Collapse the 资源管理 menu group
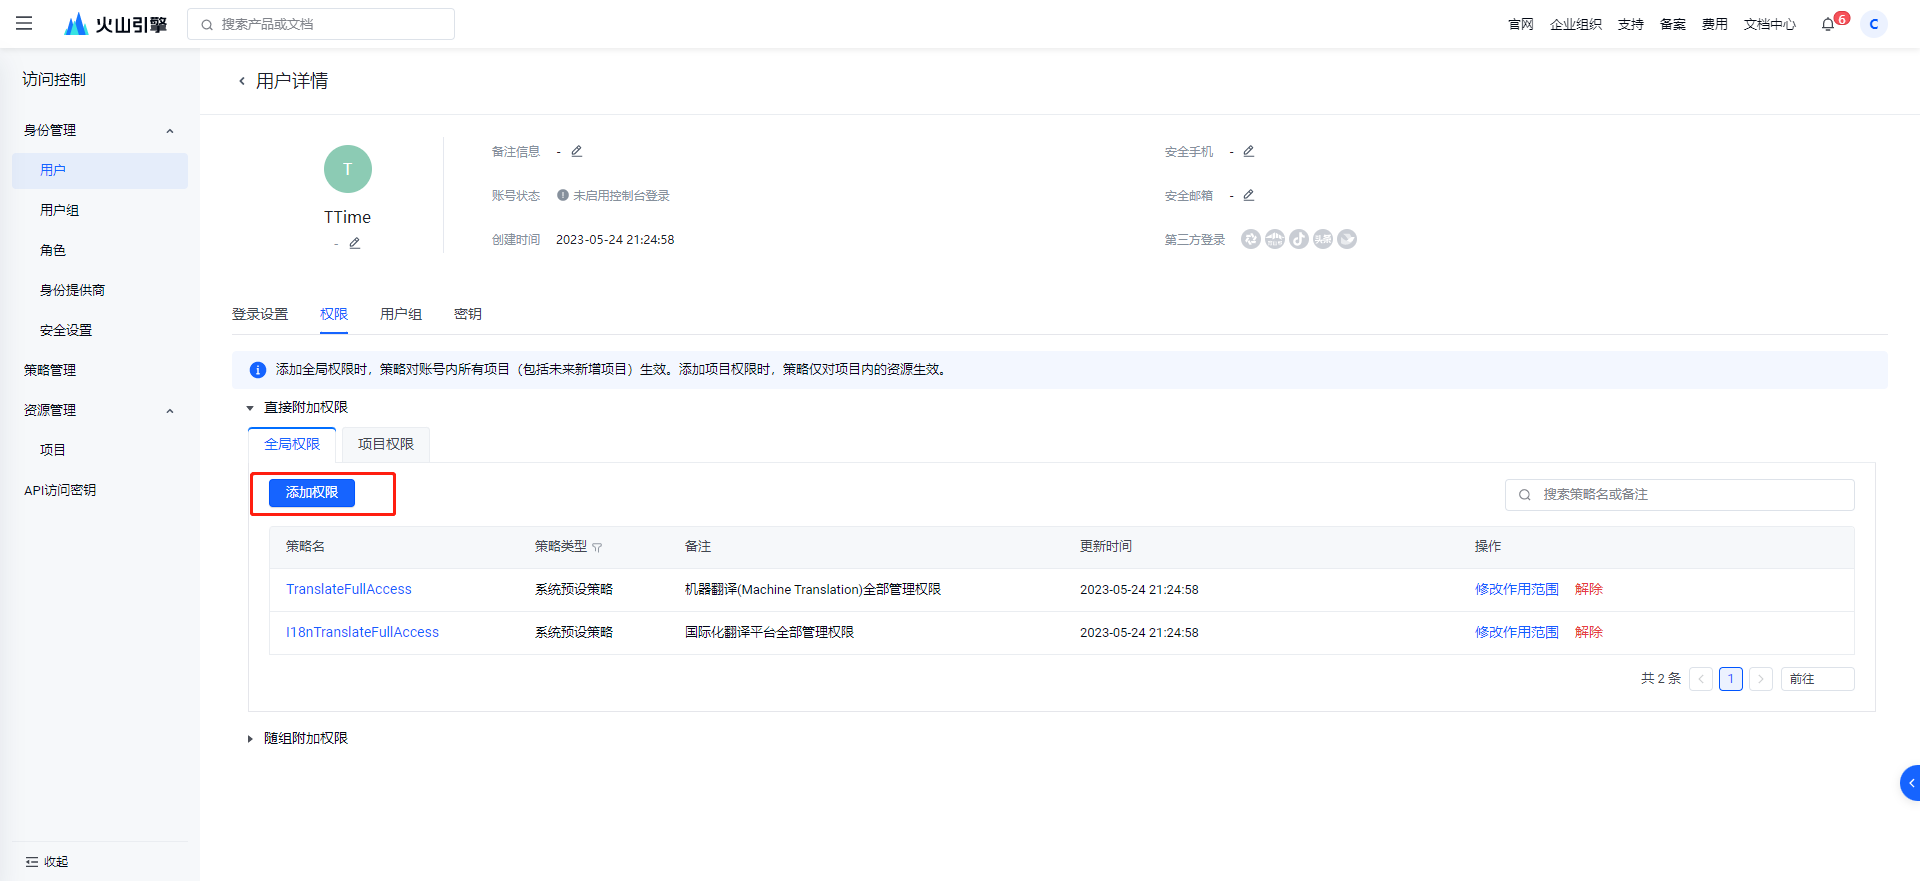1920x881 pixels. (x=170, y=411)
